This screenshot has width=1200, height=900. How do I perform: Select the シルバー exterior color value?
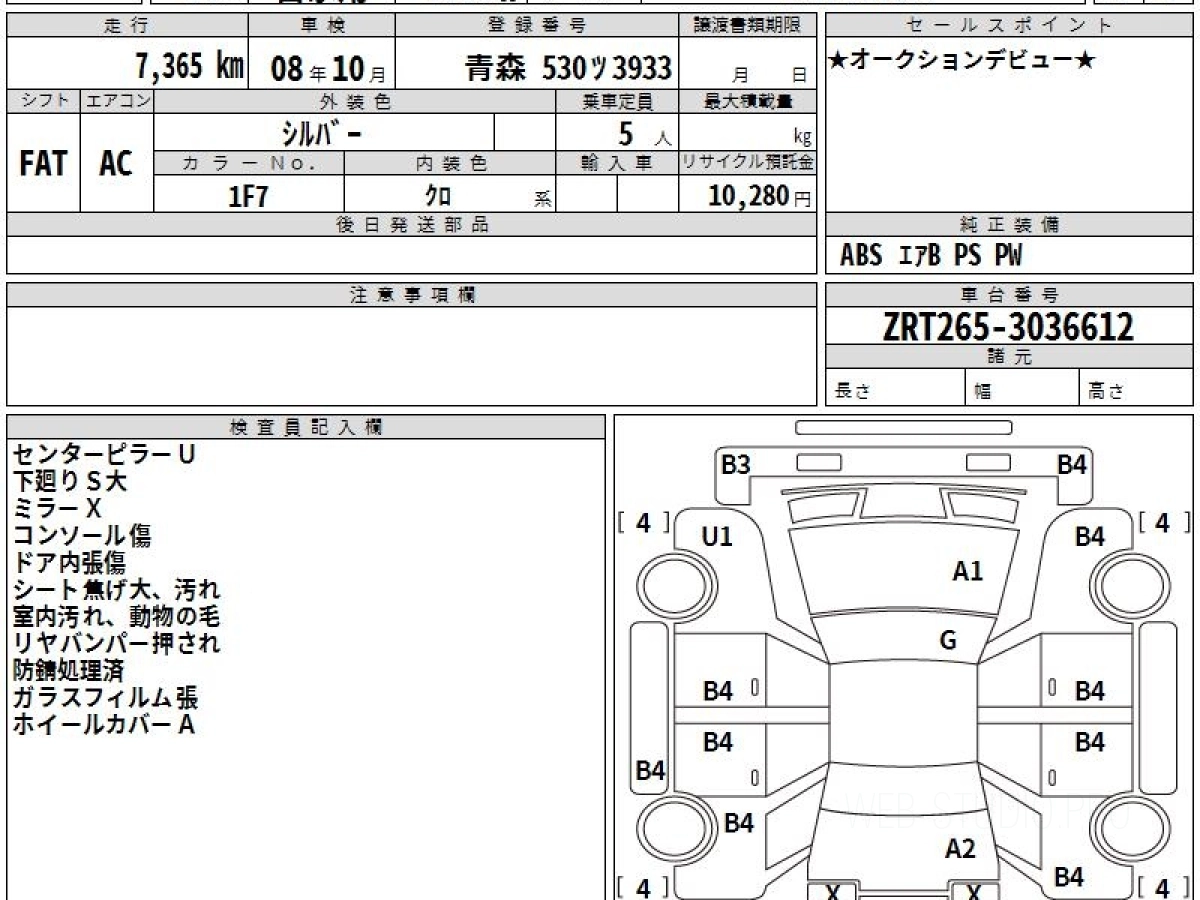[324, 133]
